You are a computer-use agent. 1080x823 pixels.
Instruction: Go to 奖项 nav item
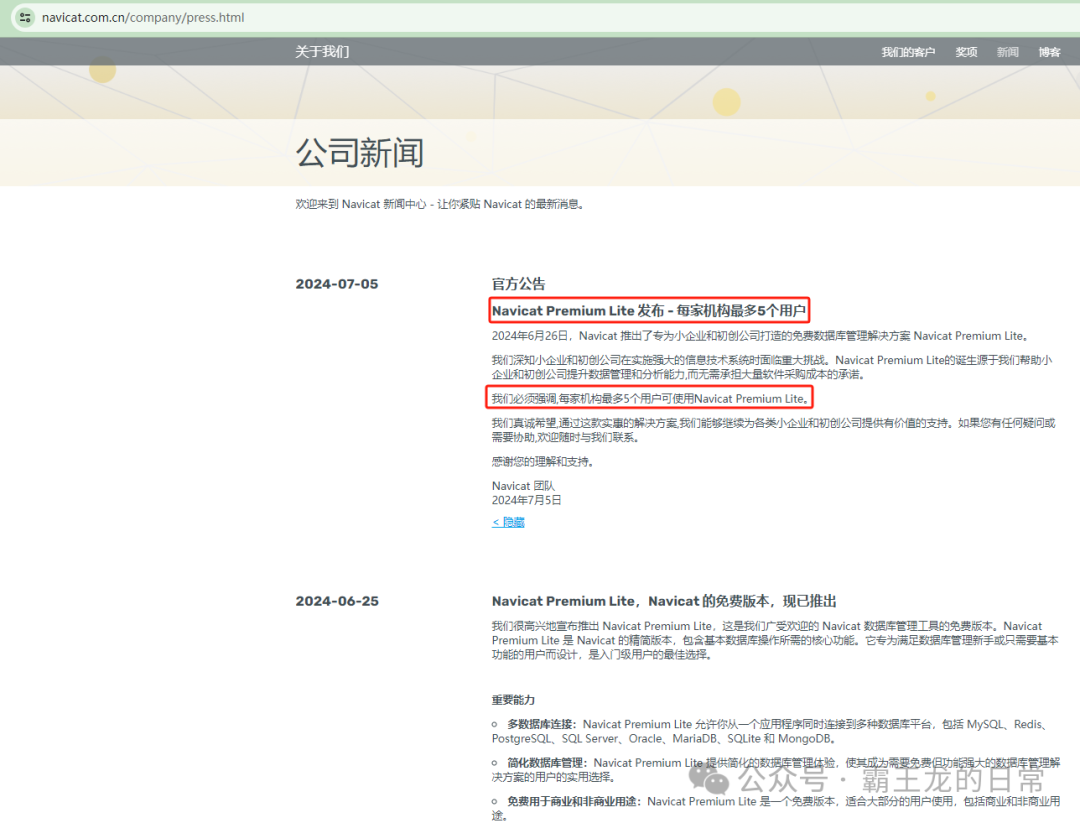tap(966, 52)
